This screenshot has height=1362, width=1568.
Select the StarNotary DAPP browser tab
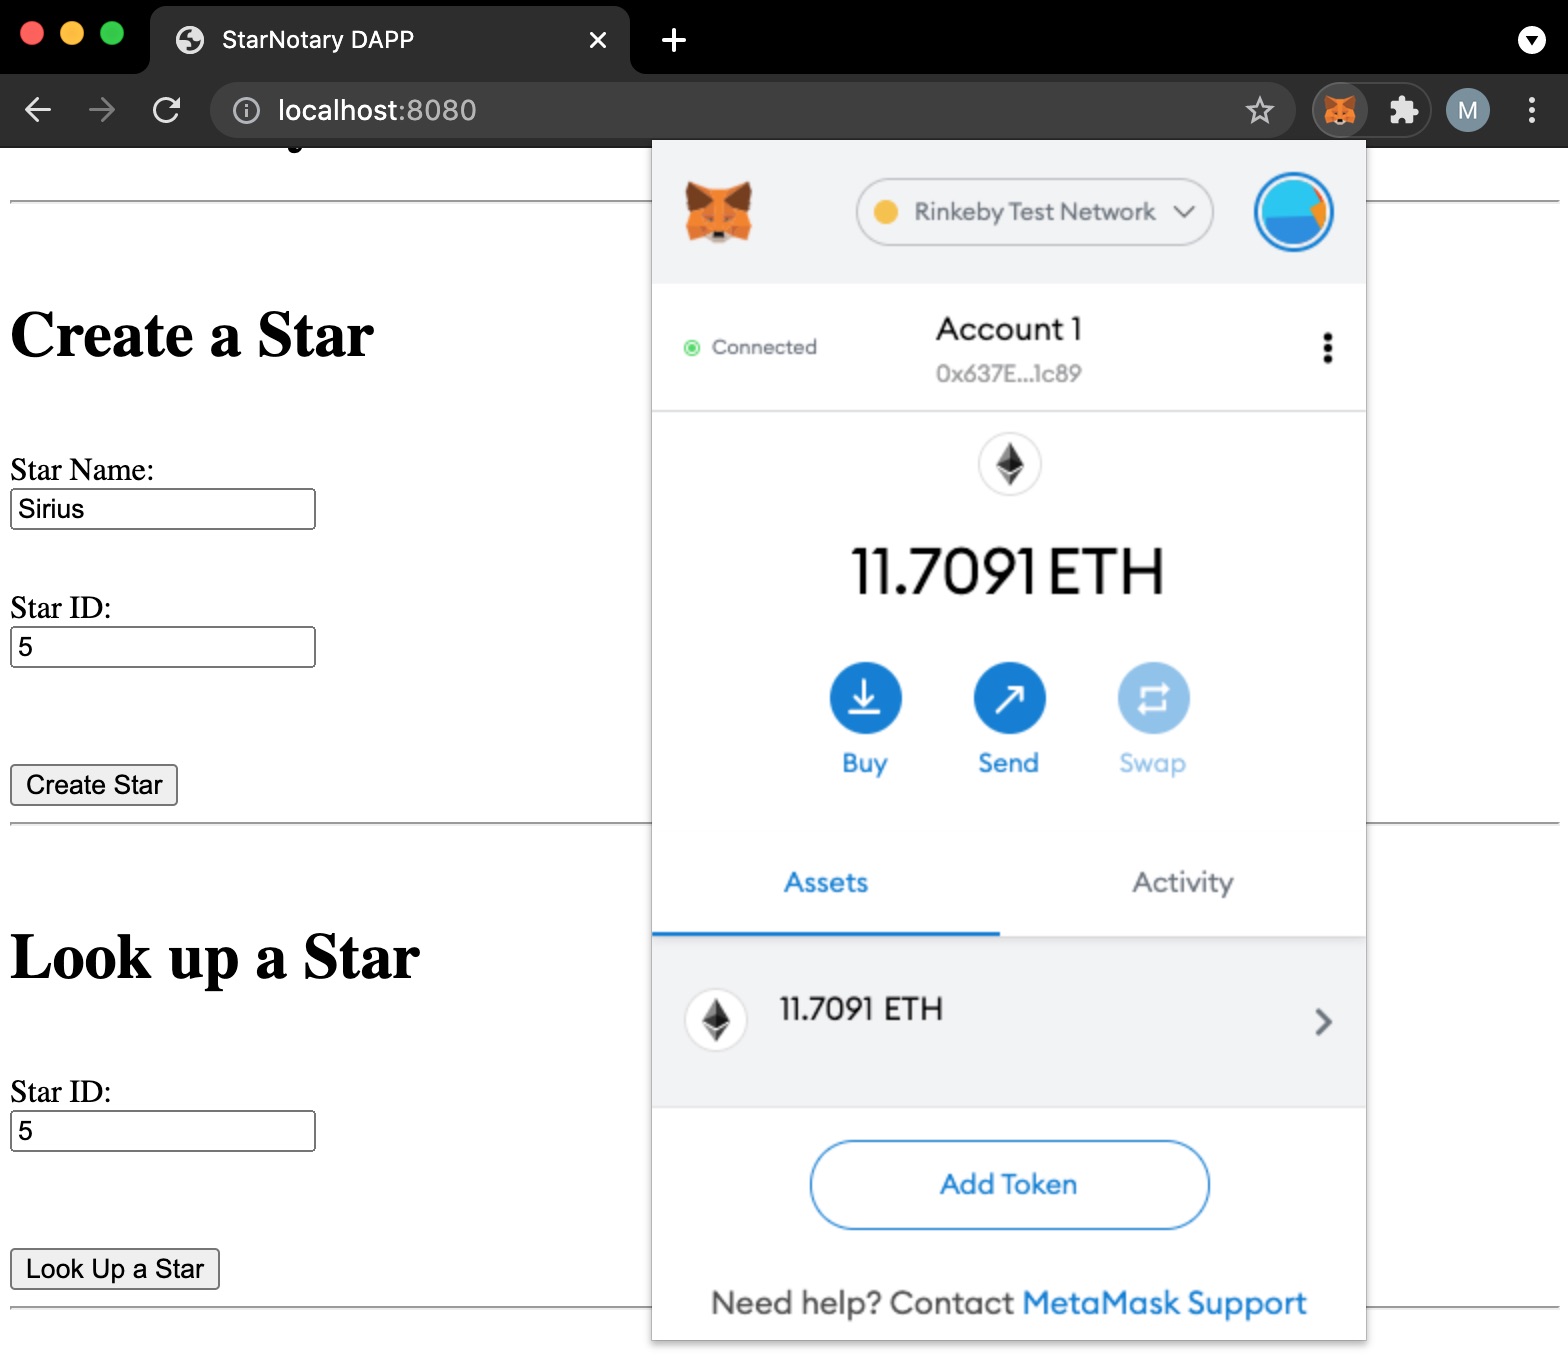tap(390, 40)
